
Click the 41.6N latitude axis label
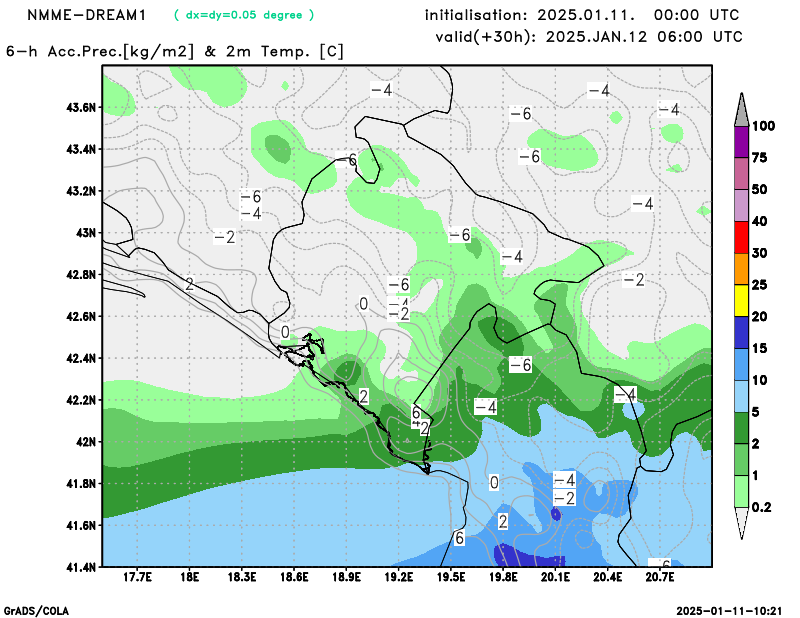[x=81, y=526]
